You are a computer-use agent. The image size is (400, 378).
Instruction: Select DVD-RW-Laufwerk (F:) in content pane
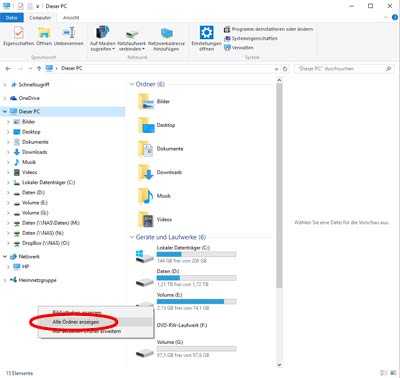point(182,325)
